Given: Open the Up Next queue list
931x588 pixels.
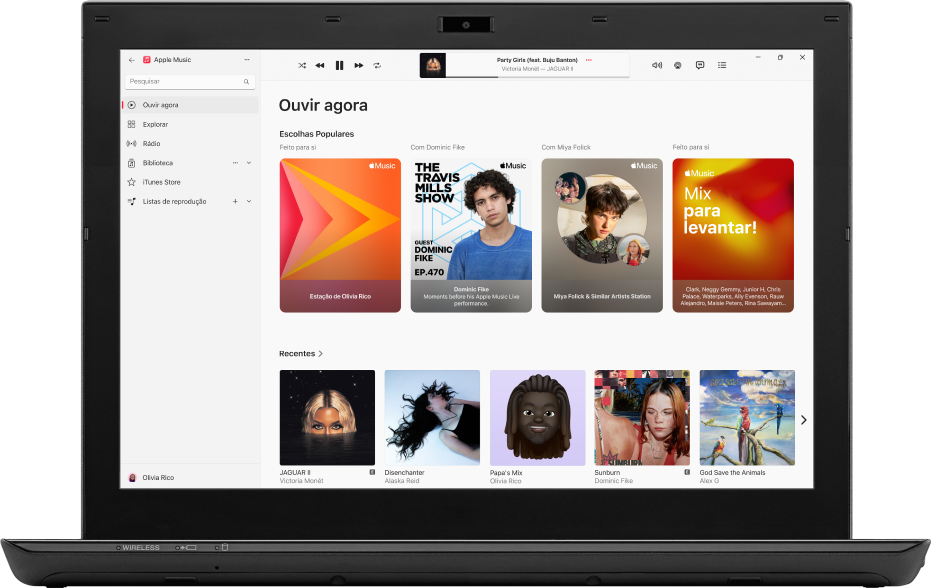Looking at the screenshot, I should coord(722,65).
